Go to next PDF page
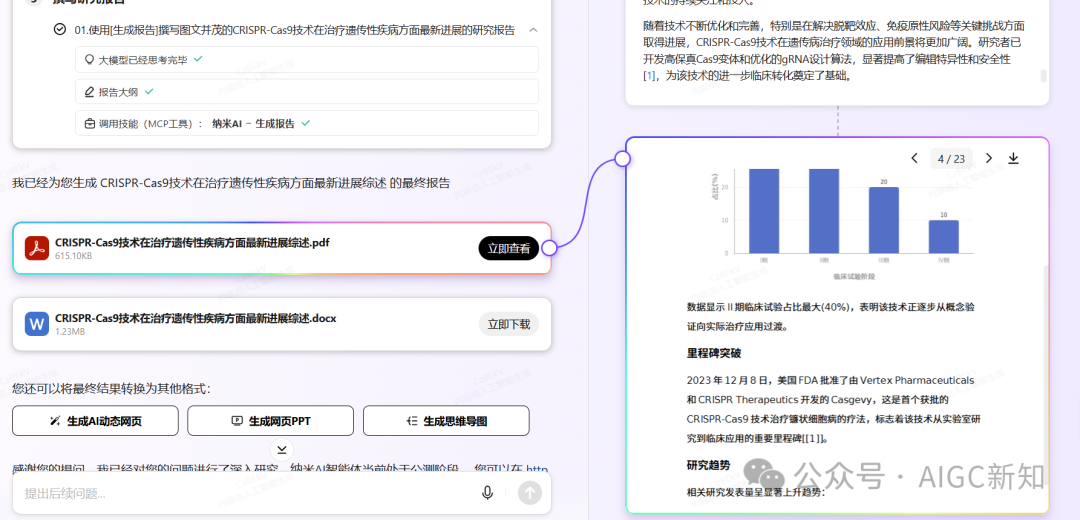Screen dimensions: 1080x520 click(x=989, y=158)
